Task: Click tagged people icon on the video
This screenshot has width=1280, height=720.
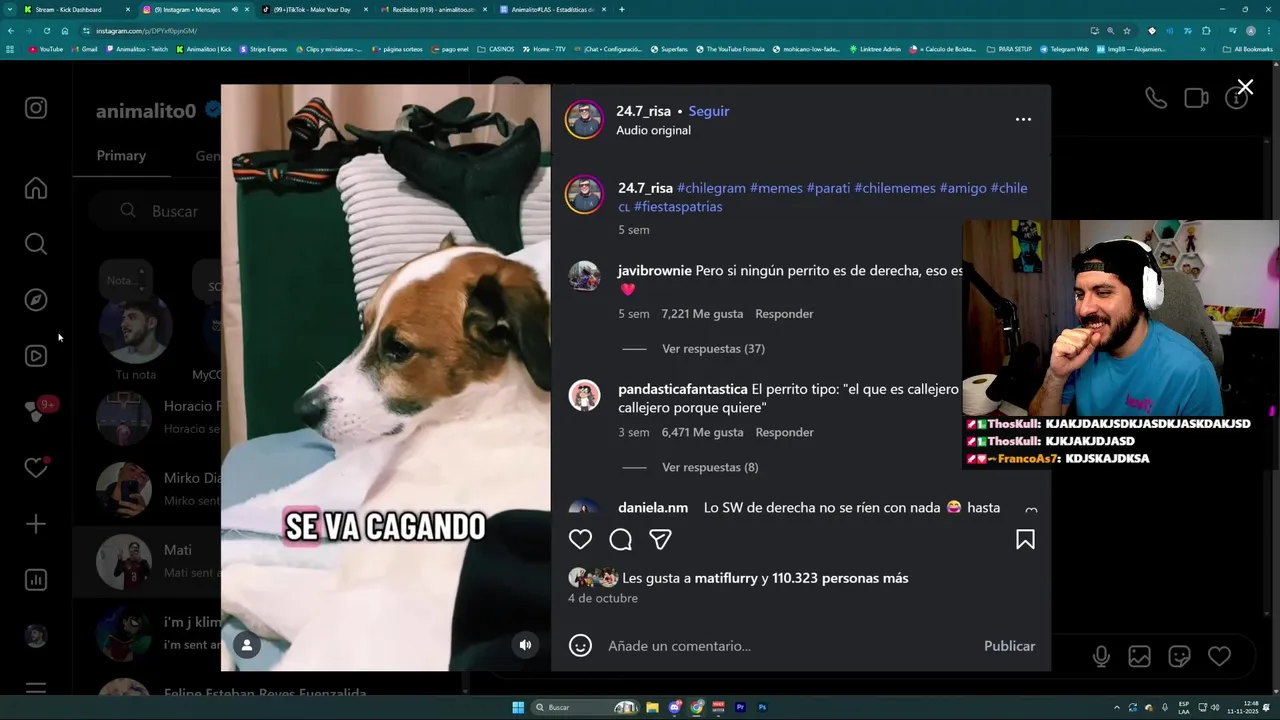Action: coord(246,645)
